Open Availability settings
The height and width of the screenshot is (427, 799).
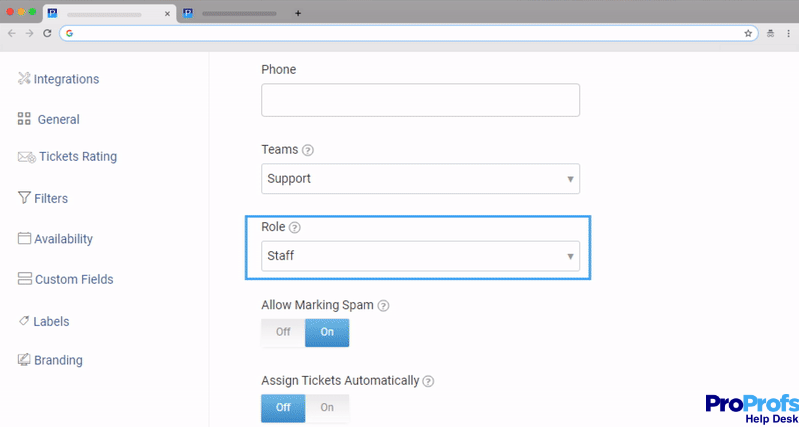(x=63, y=239)
